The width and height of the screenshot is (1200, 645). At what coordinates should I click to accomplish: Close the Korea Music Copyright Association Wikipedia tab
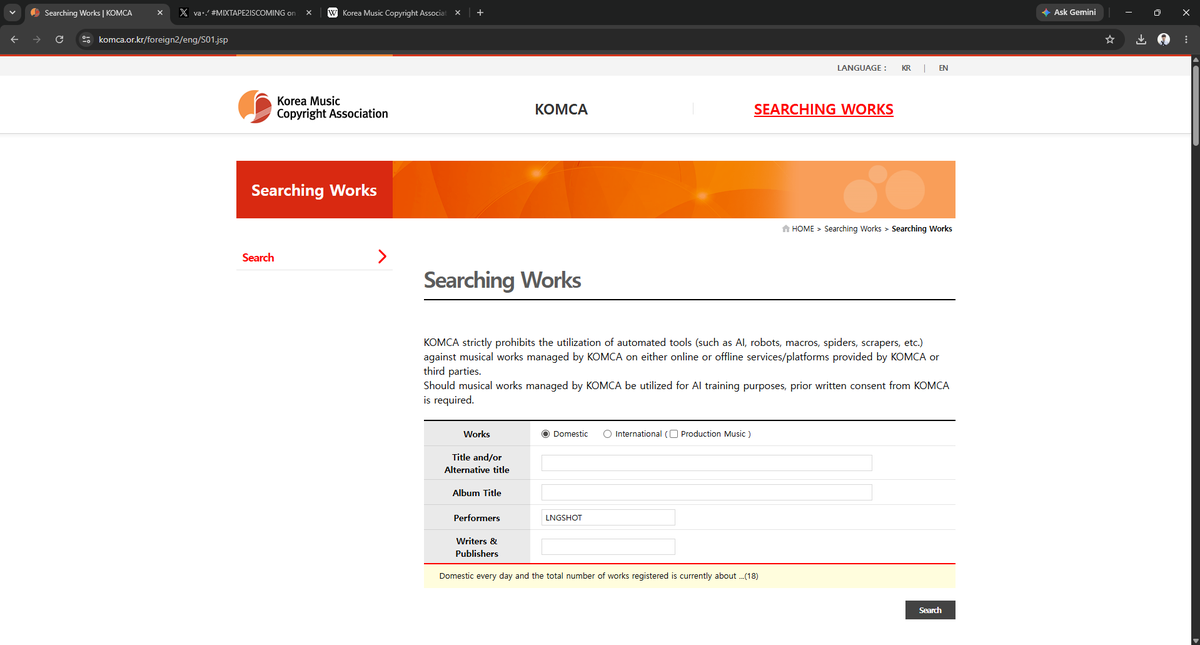pos(457,13)
